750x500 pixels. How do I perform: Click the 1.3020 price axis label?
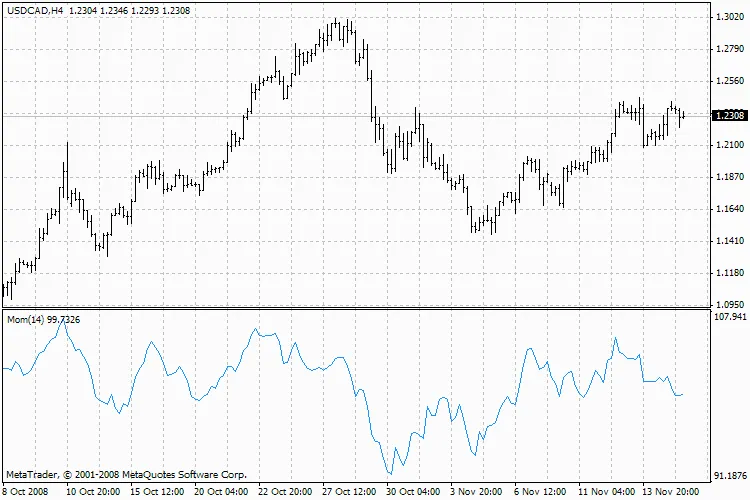[x=728, y=17]
